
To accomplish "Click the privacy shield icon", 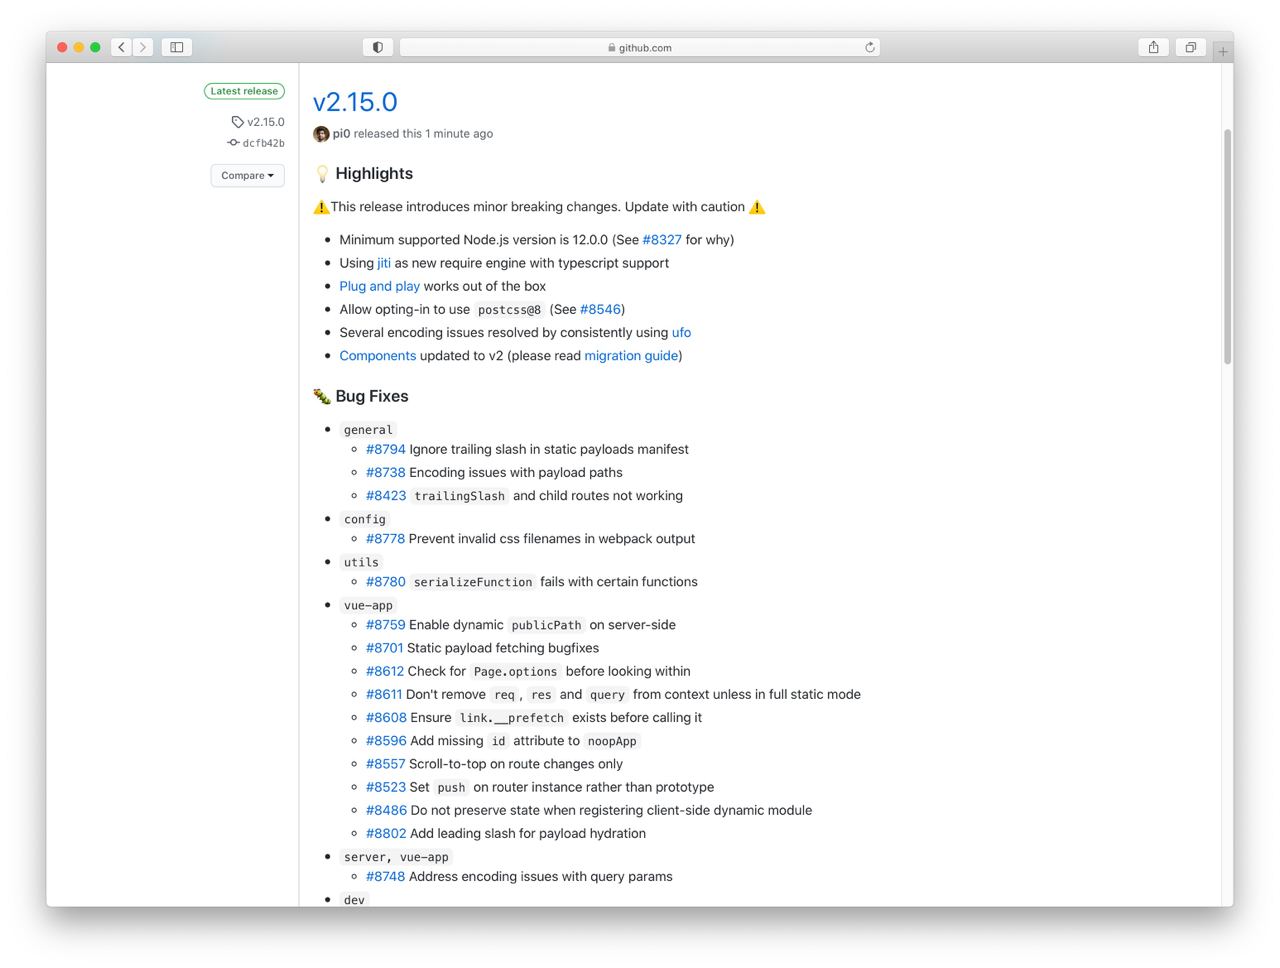I will pos(377,47).
